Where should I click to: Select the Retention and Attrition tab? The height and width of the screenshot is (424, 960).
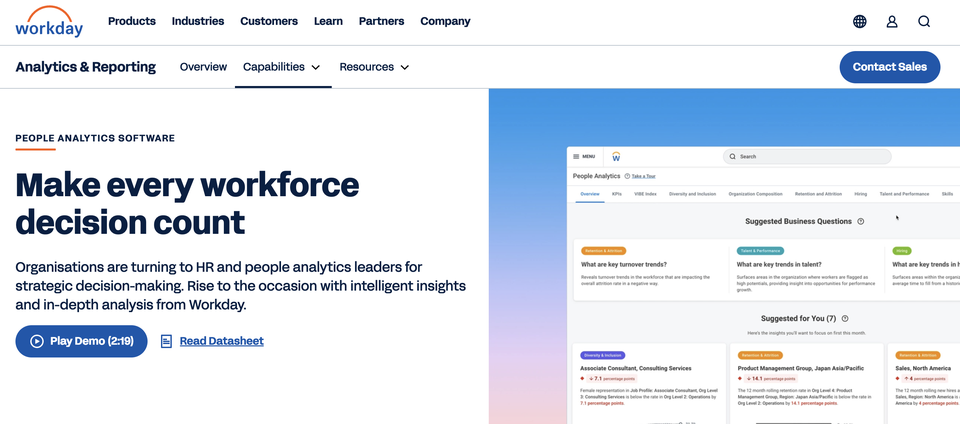[x=819, y=194]
